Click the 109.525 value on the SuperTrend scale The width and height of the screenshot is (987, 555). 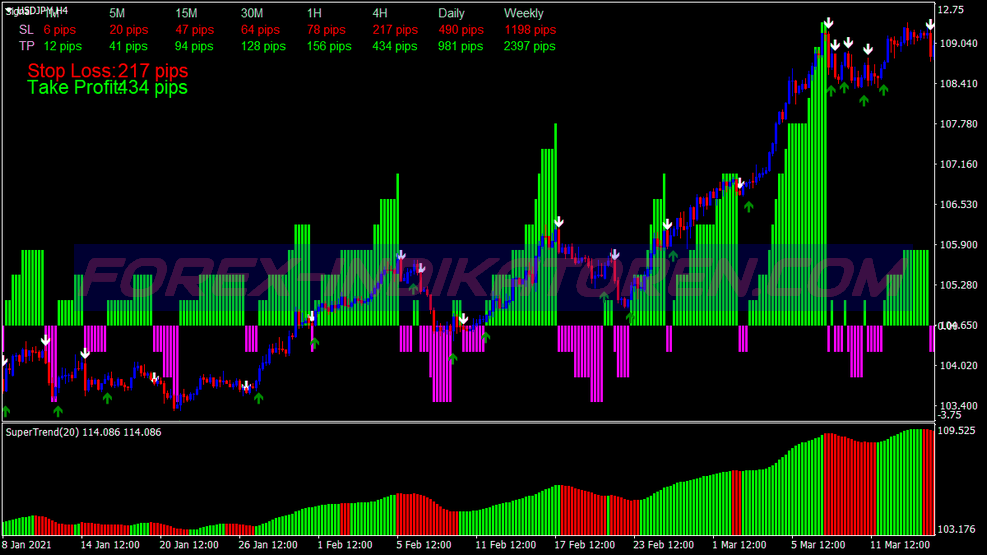point(957,431)
